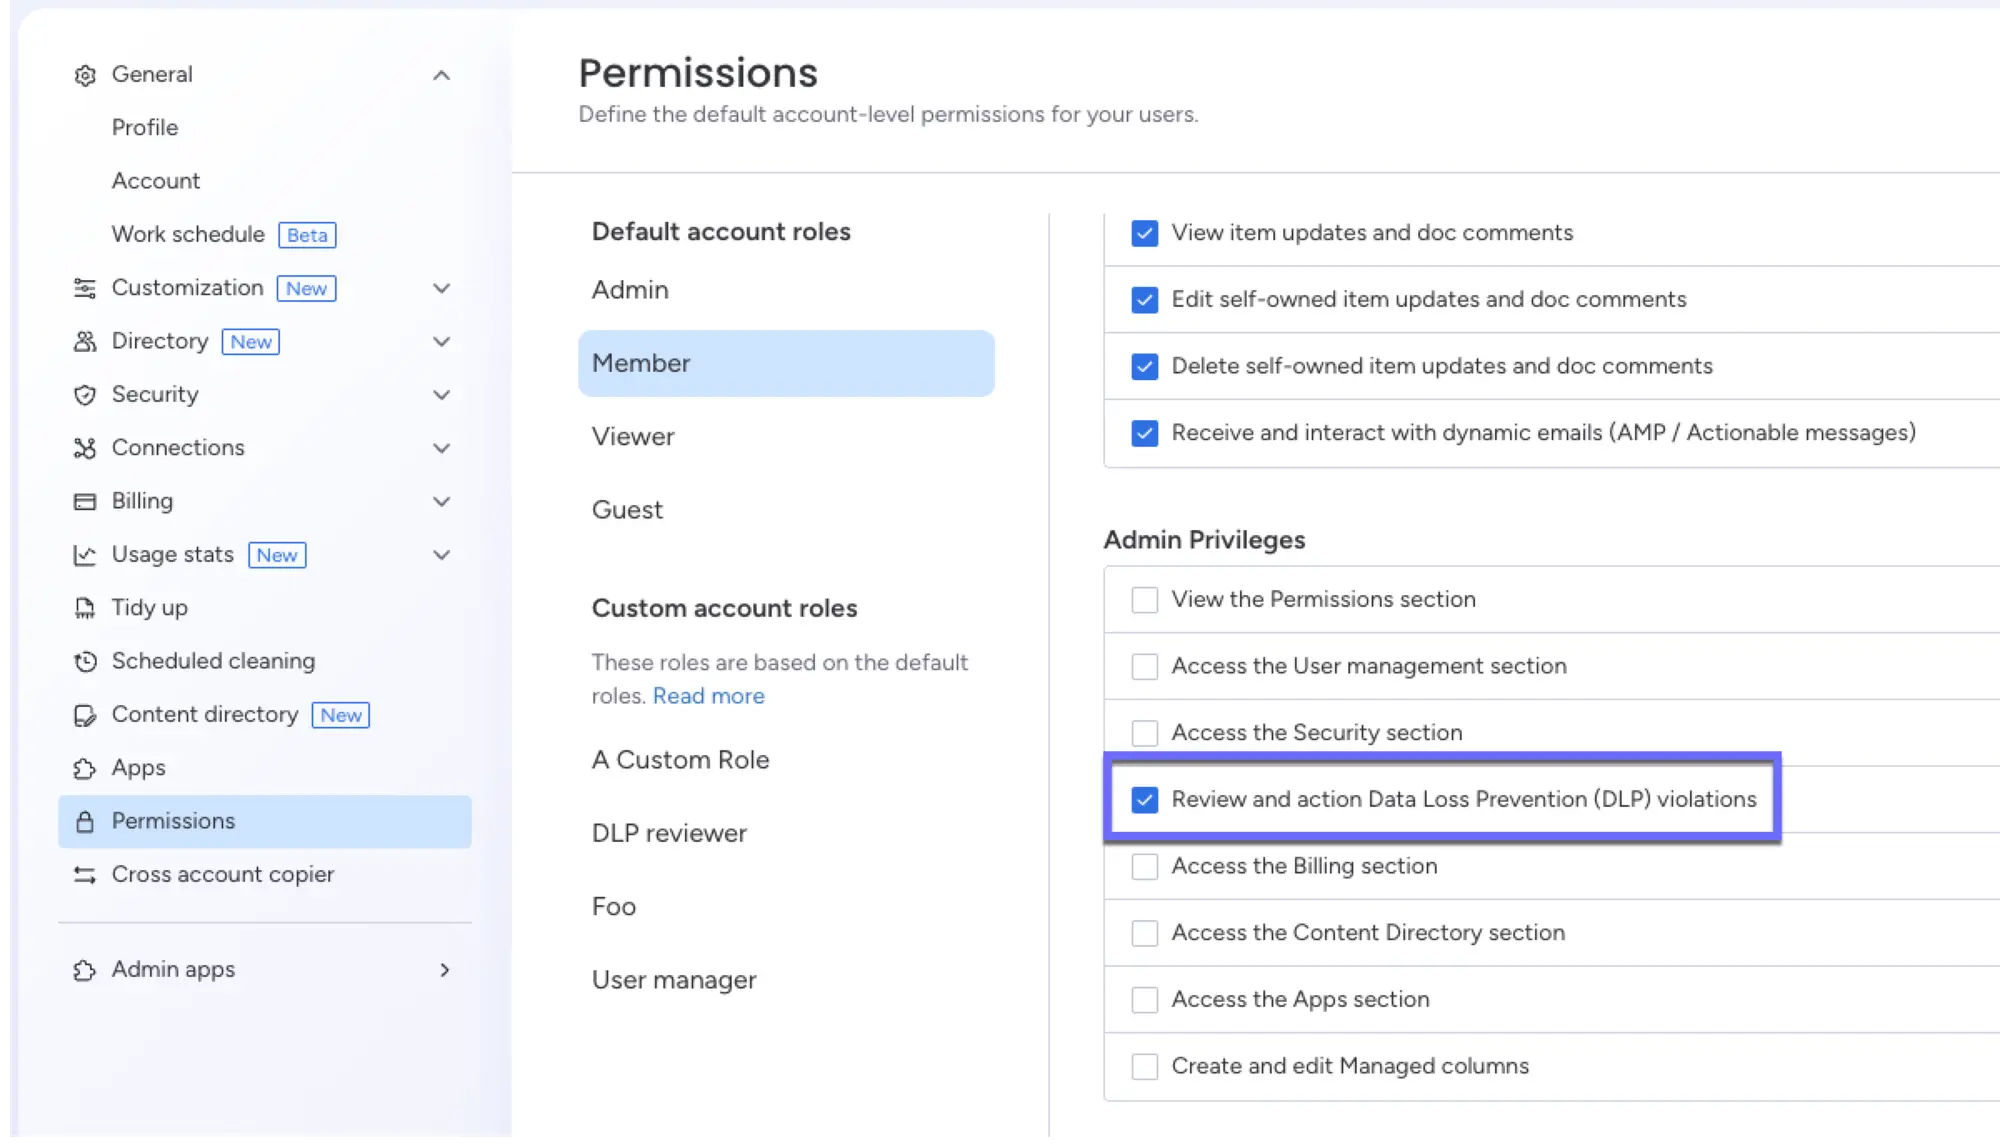Click the General gear icon
This screenshot has width=2000, height=1147.
[x=85, y=75]
